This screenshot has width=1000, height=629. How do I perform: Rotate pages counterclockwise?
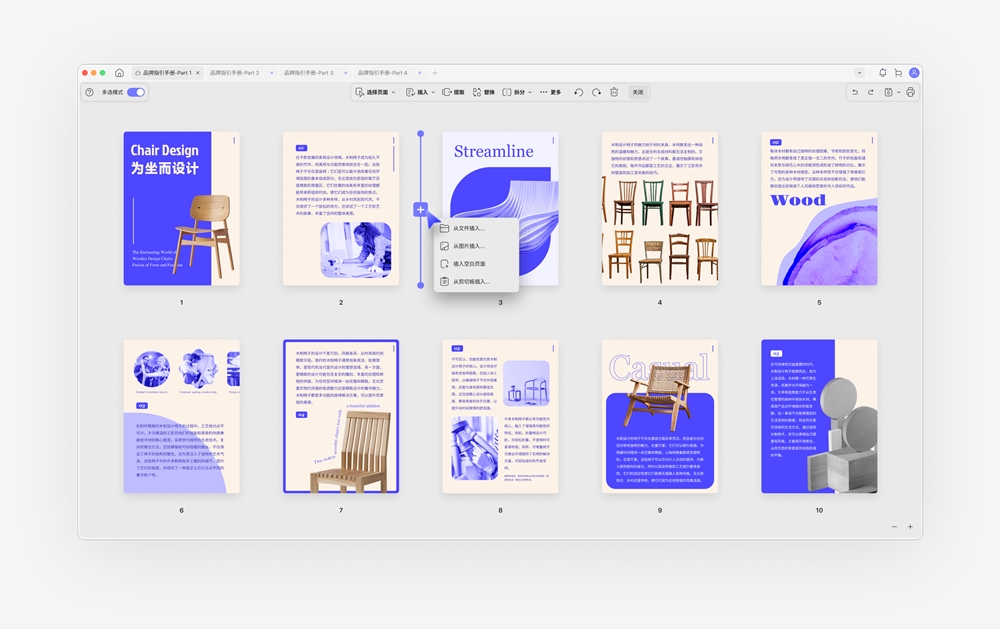[578, 92]
